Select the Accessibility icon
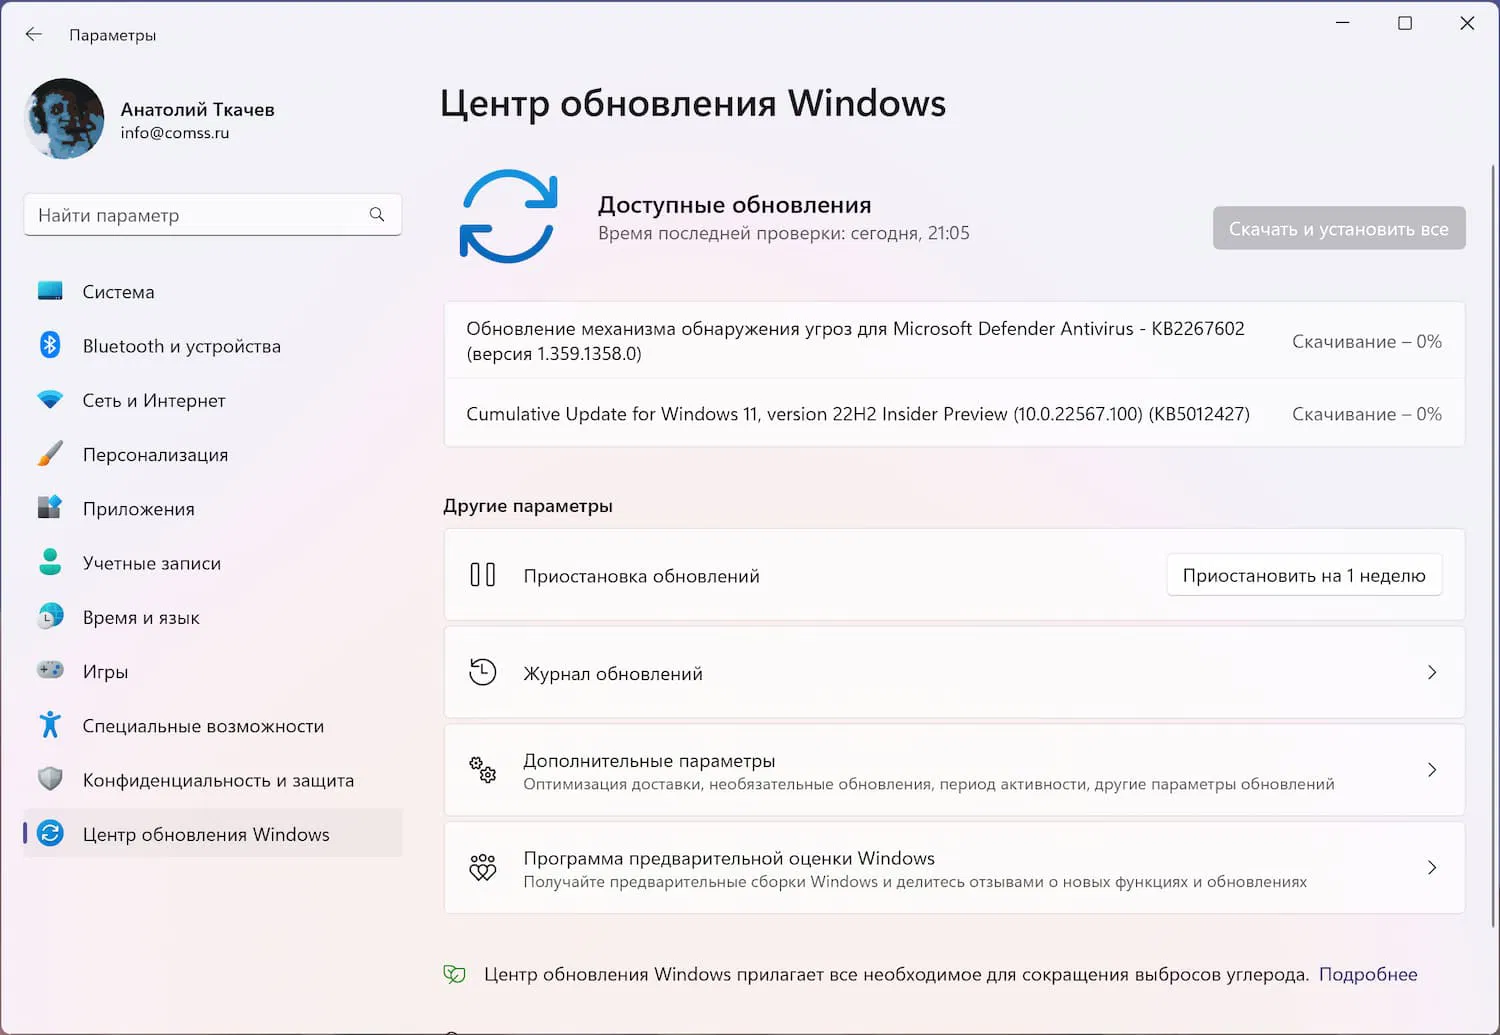This screenshot has height=1035, width=1500. (x=50, y=725)
